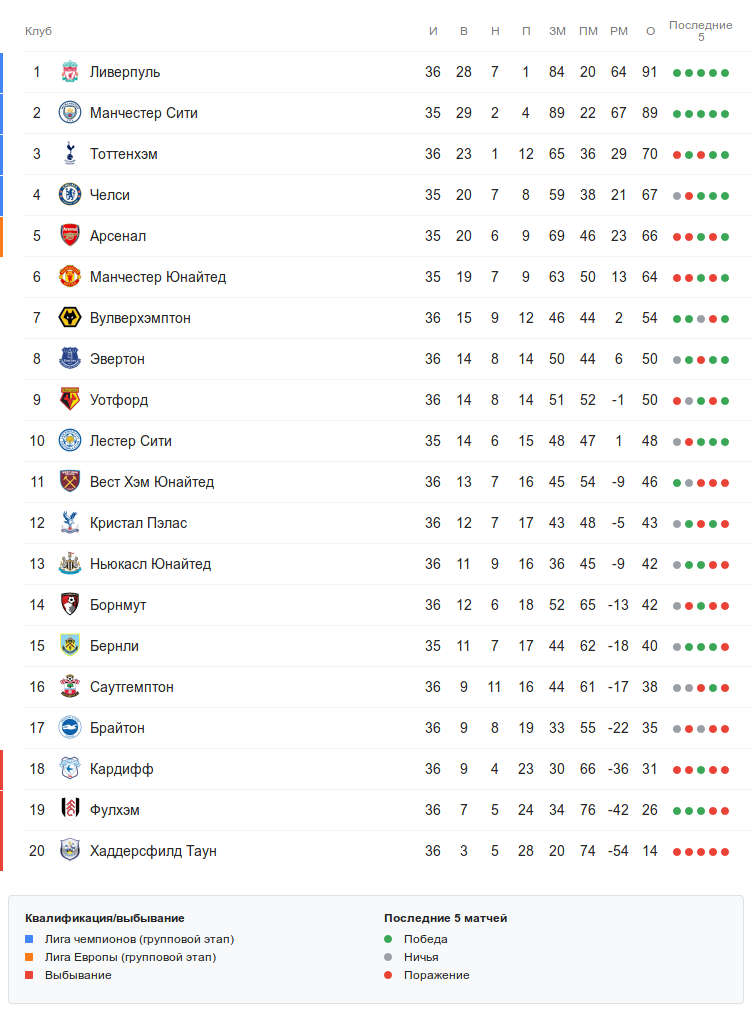Click the Последние 5 column header

pos(700,31)
